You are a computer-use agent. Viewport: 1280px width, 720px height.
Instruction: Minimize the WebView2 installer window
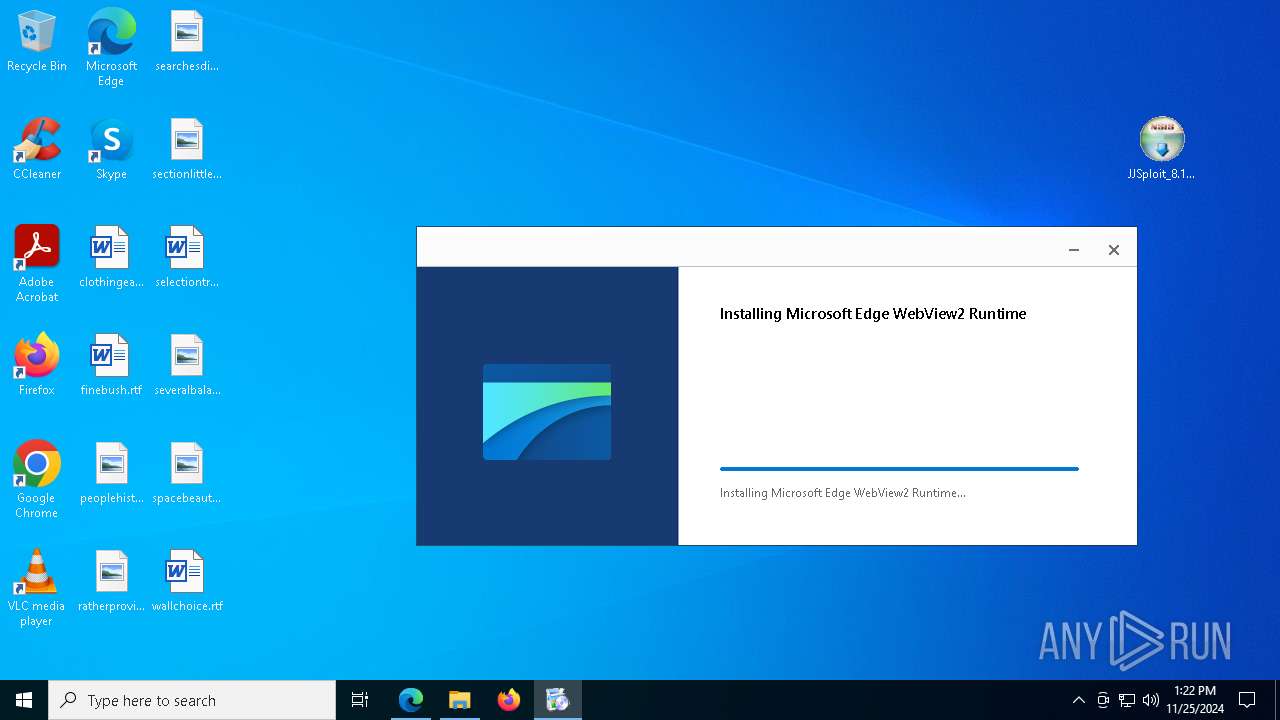point(1074,250)
